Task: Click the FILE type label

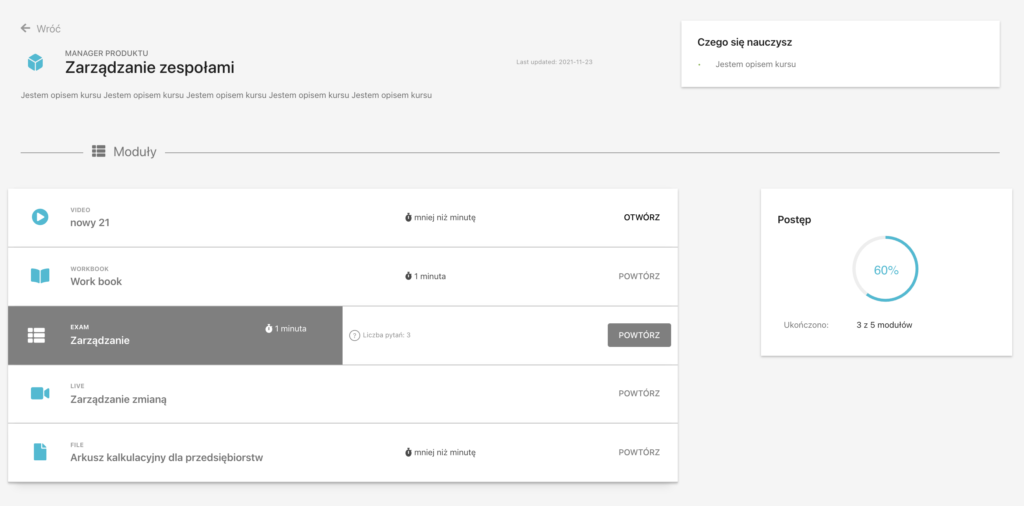Action: coord(77,445)
